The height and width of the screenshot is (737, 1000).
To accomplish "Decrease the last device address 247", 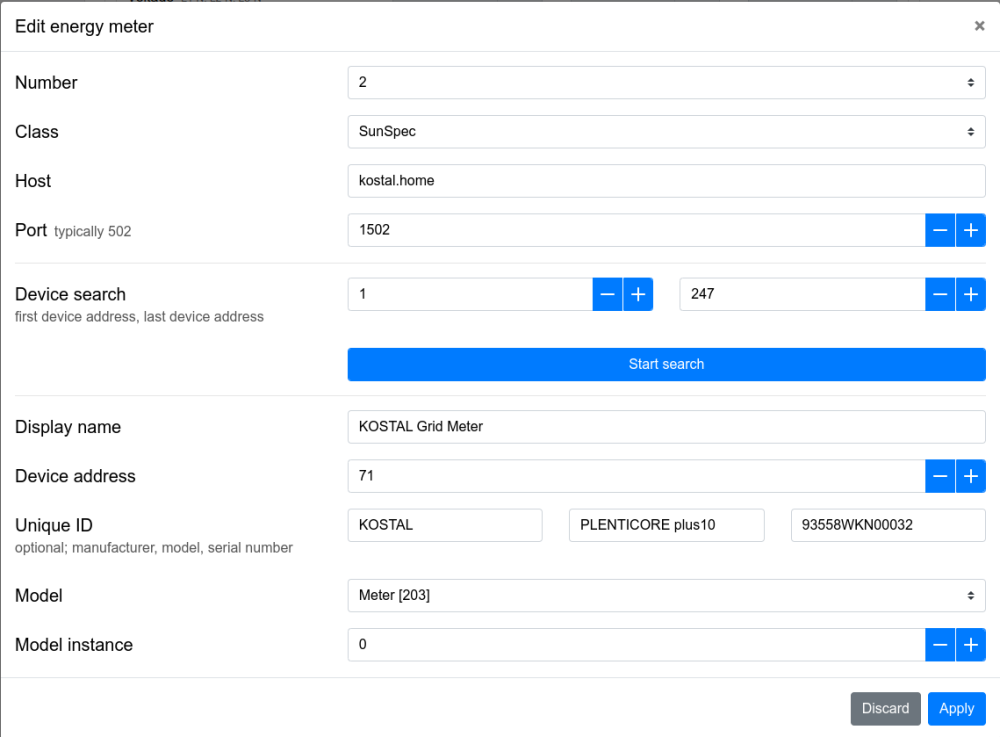I will (940, 295).
